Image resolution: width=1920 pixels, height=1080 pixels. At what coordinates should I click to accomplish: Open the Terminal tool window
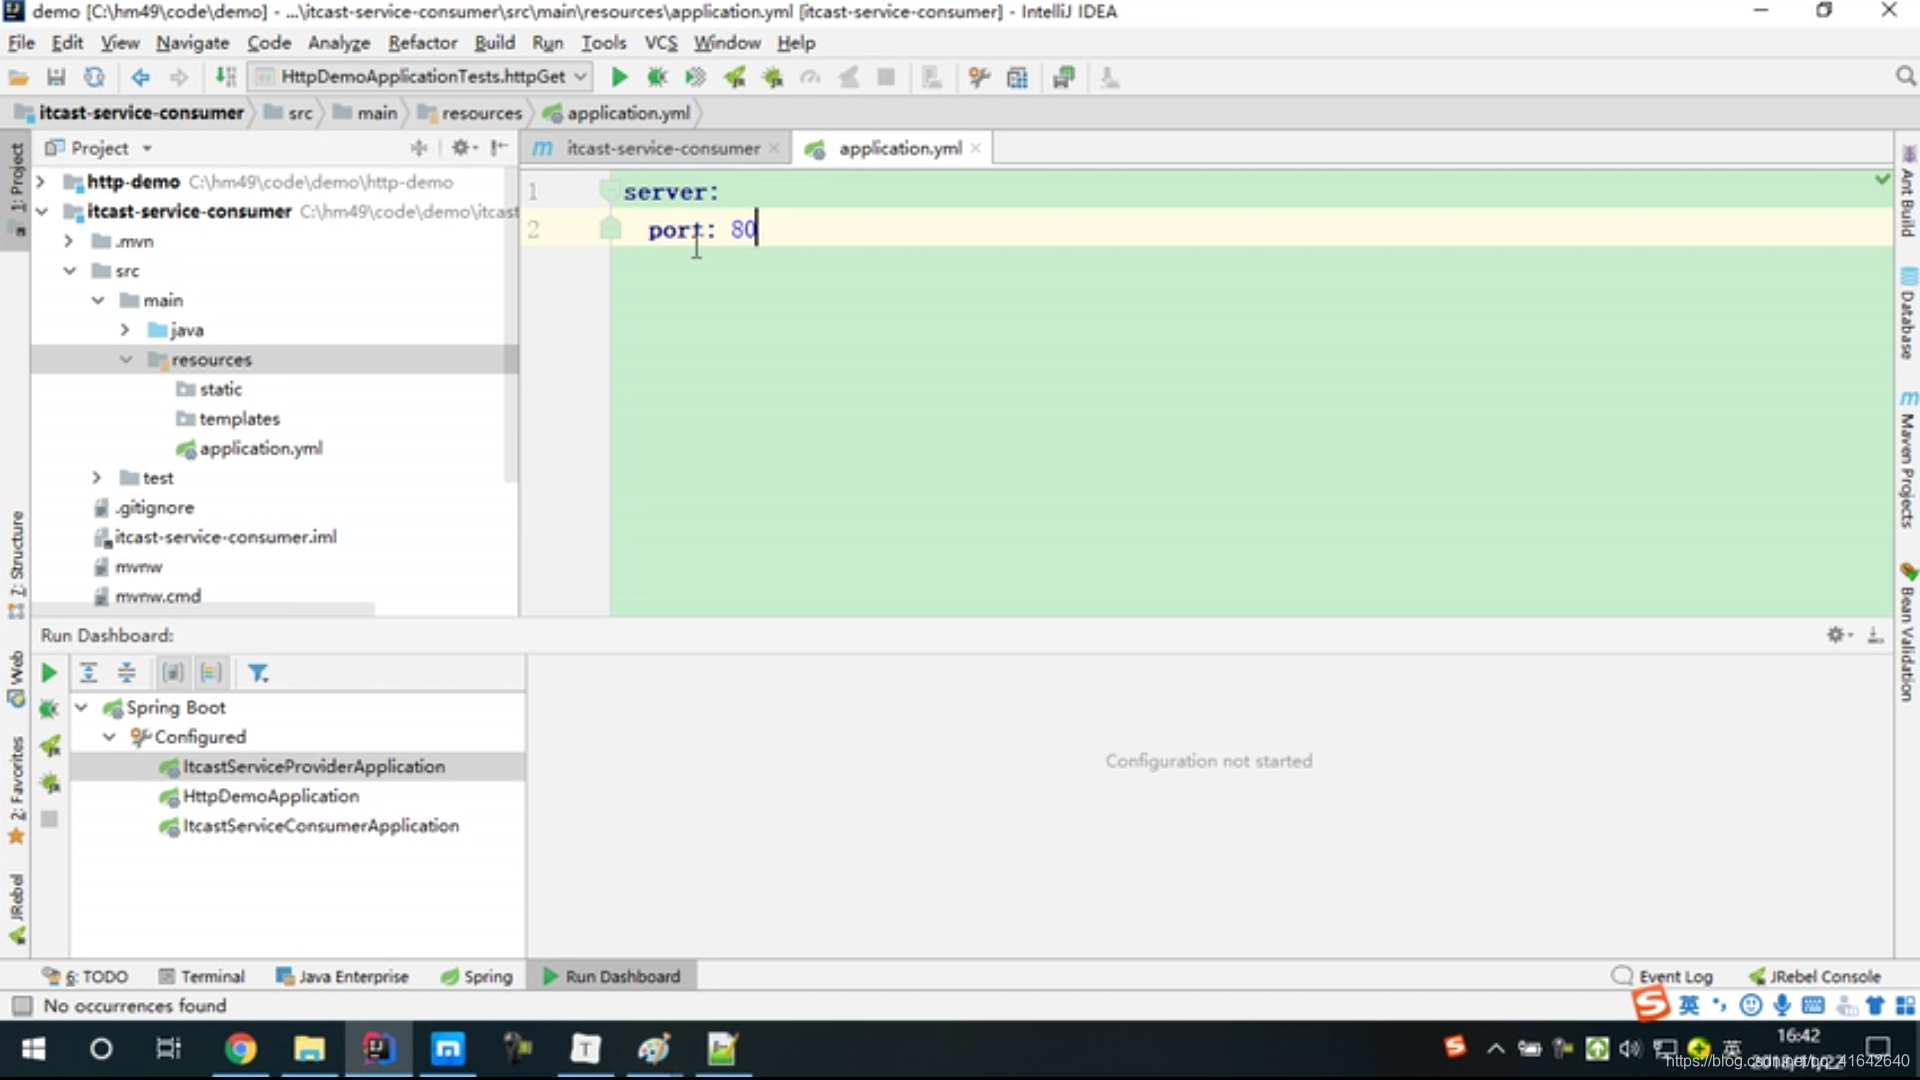(201, 976)
